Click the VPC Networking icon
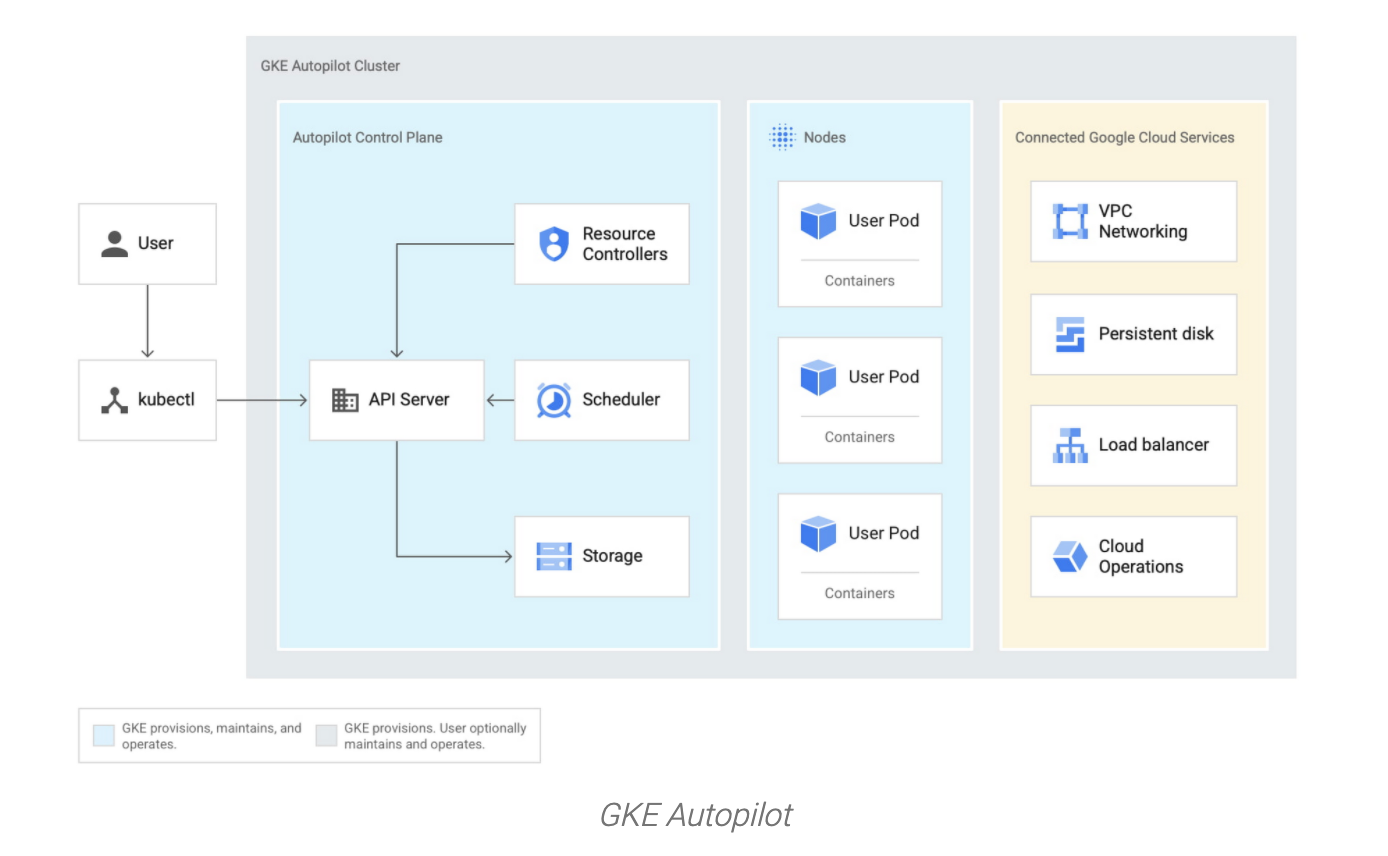Viewport: 1388px width, 856px height. click(1070, 221)
